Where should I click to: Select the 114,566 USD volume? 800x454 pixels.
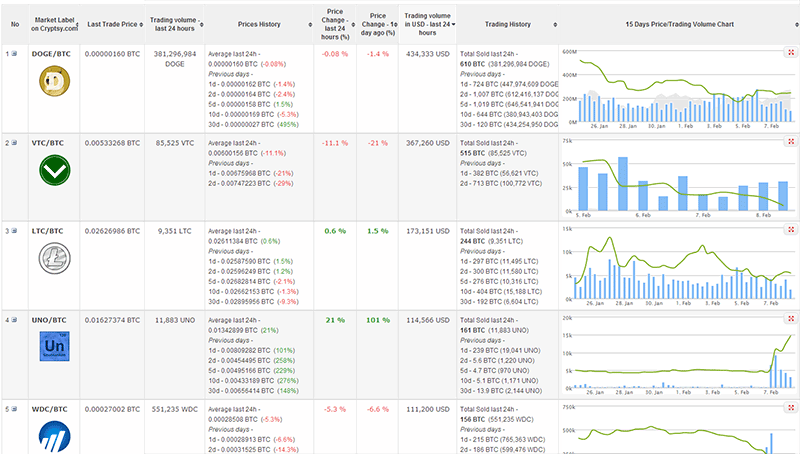tap(428, 320)
